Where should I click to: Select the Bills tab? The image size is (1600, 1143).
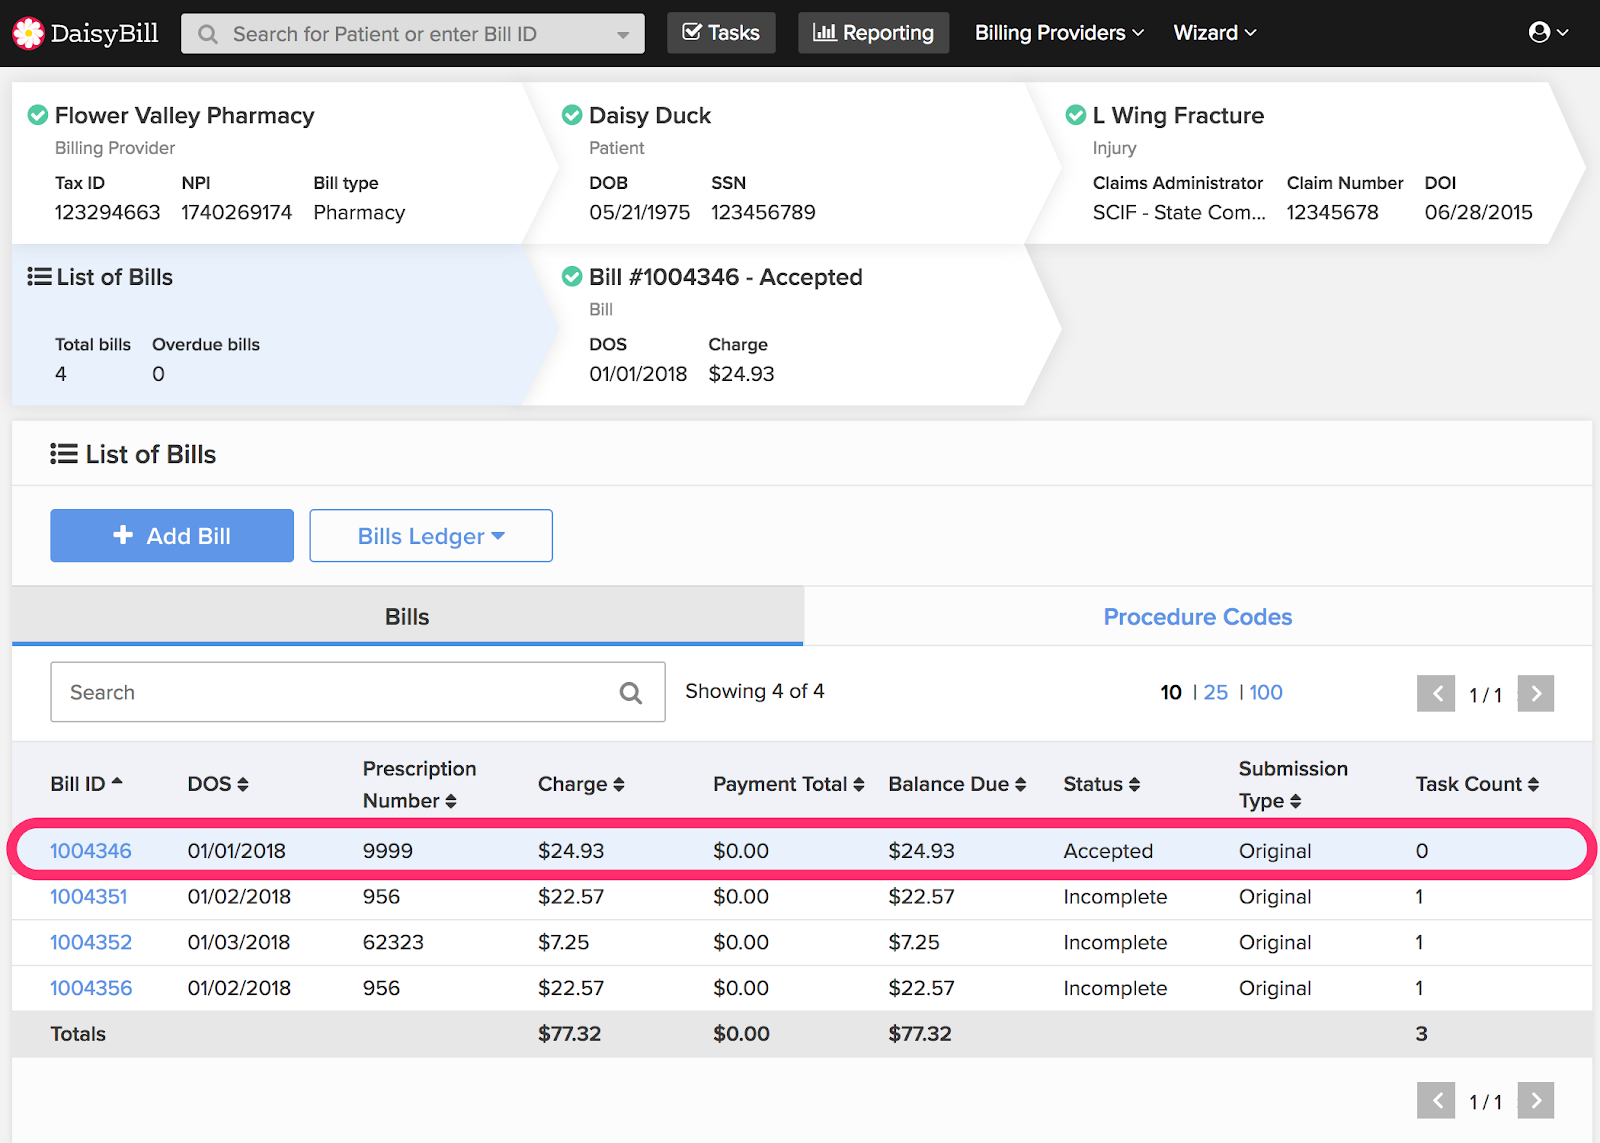(407, 617)
